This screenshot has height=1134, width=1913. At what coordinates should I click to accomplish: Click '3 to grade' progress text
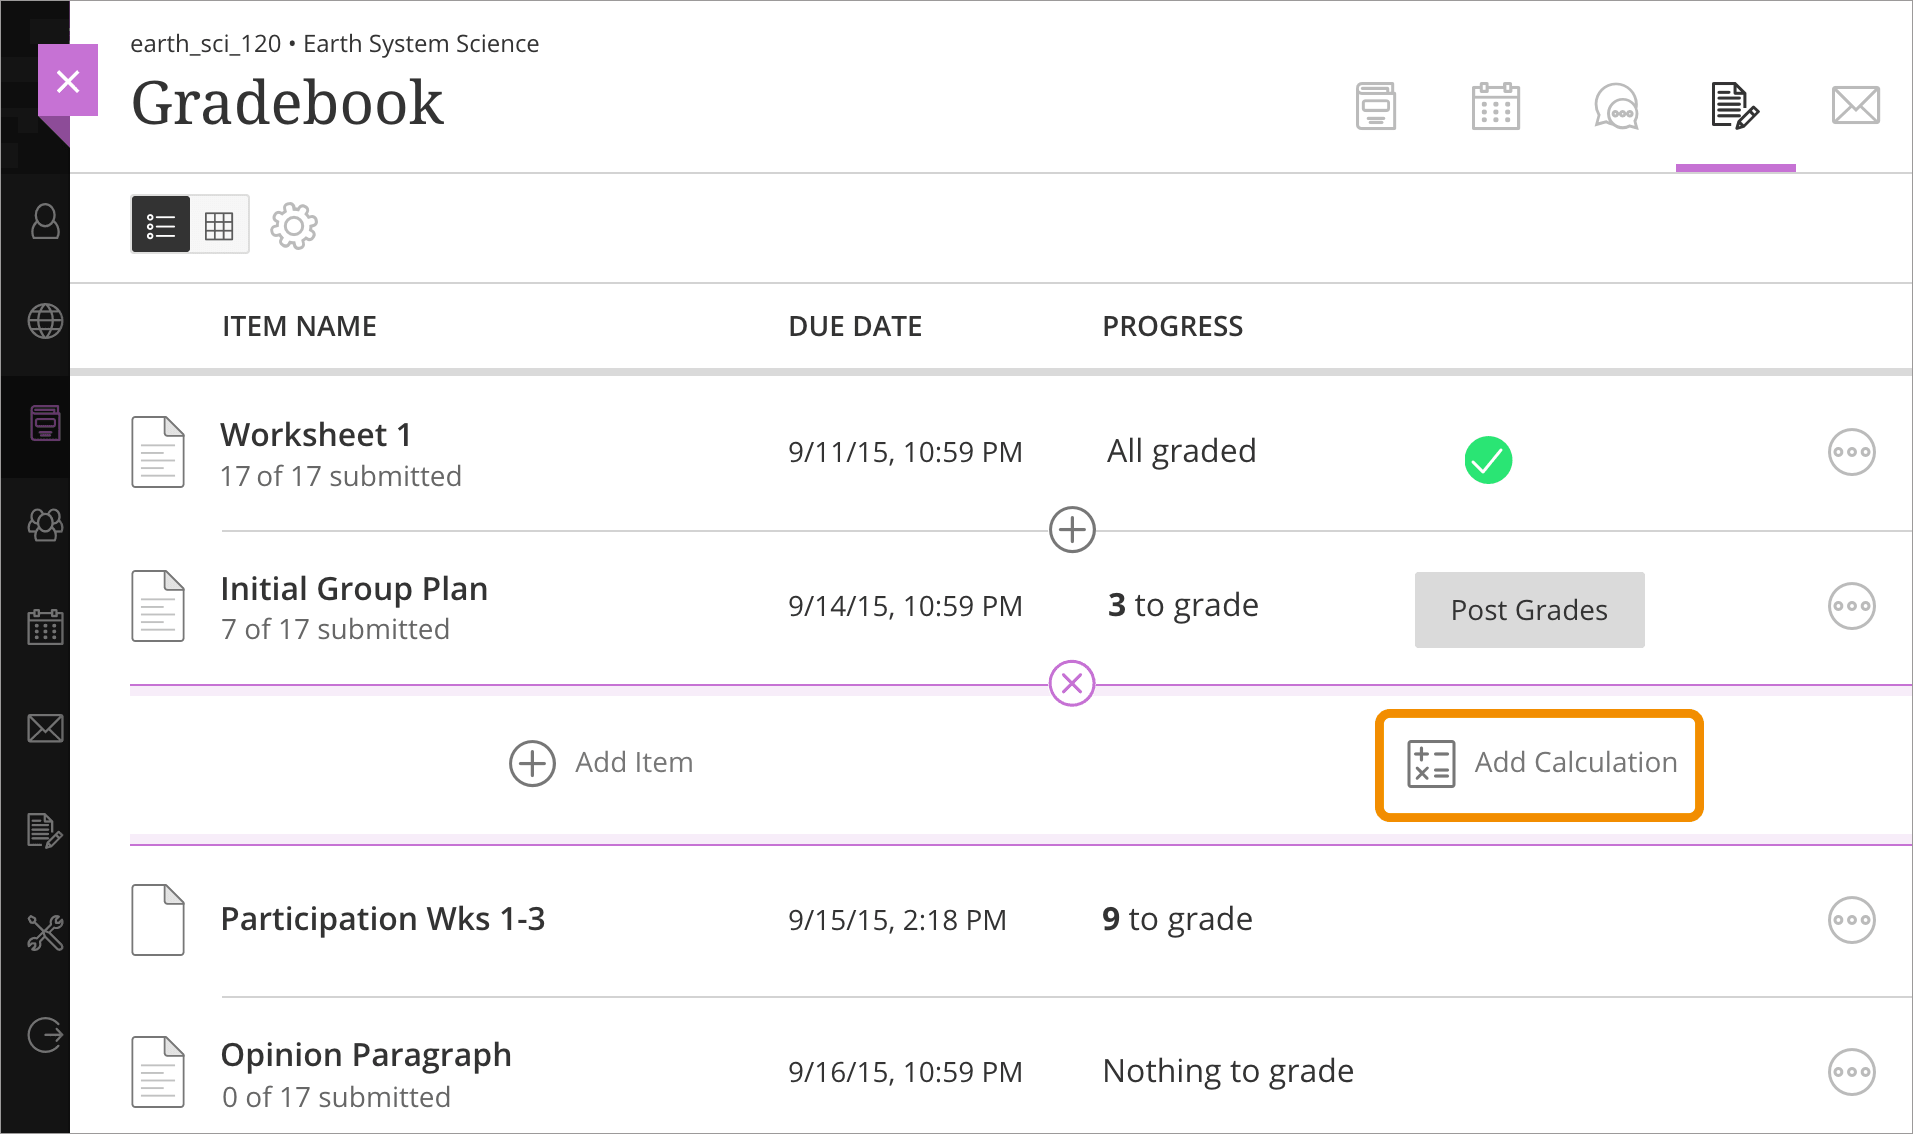pyautogui.click(x=1183, y=606)
